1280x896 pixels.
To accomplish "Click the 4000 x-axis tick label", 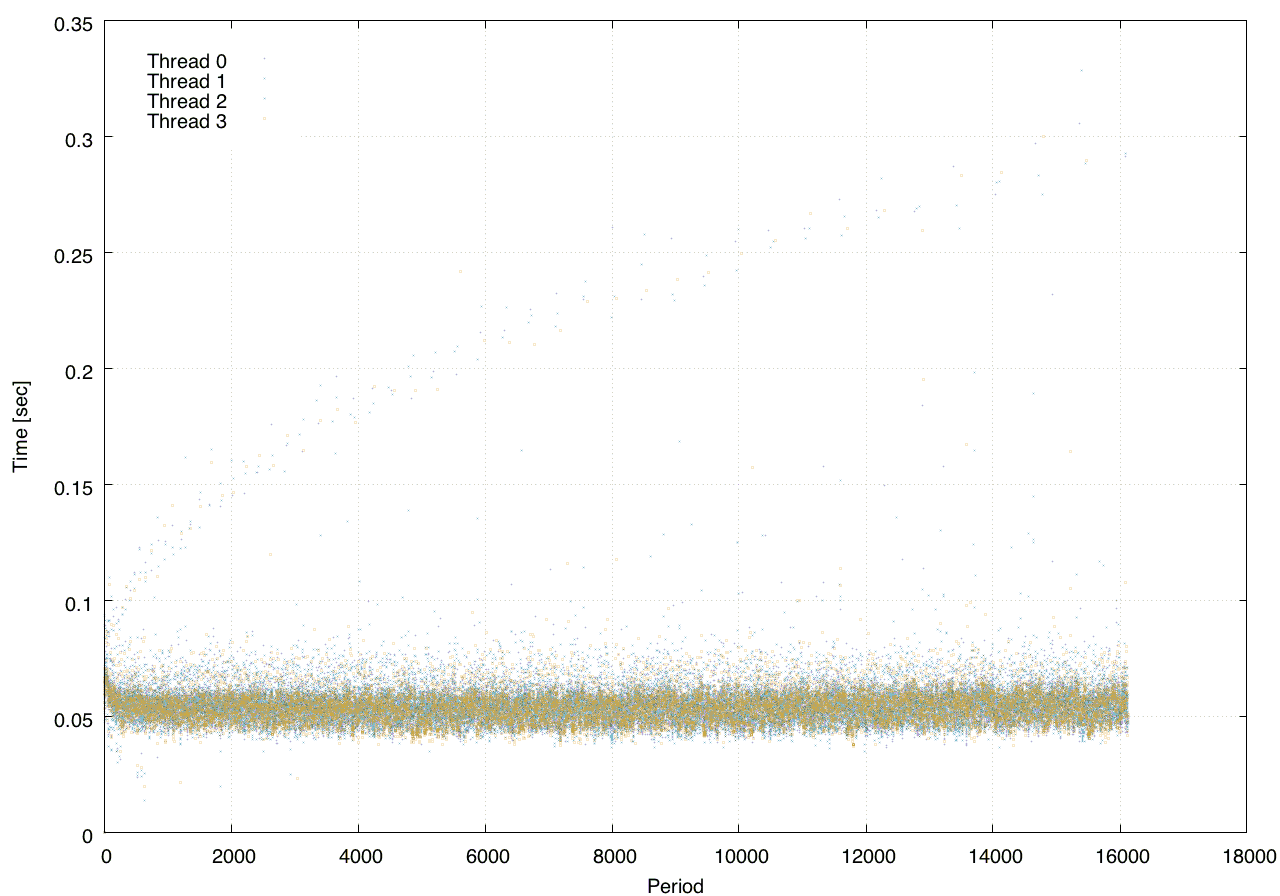I will click(x=358, y=856).
